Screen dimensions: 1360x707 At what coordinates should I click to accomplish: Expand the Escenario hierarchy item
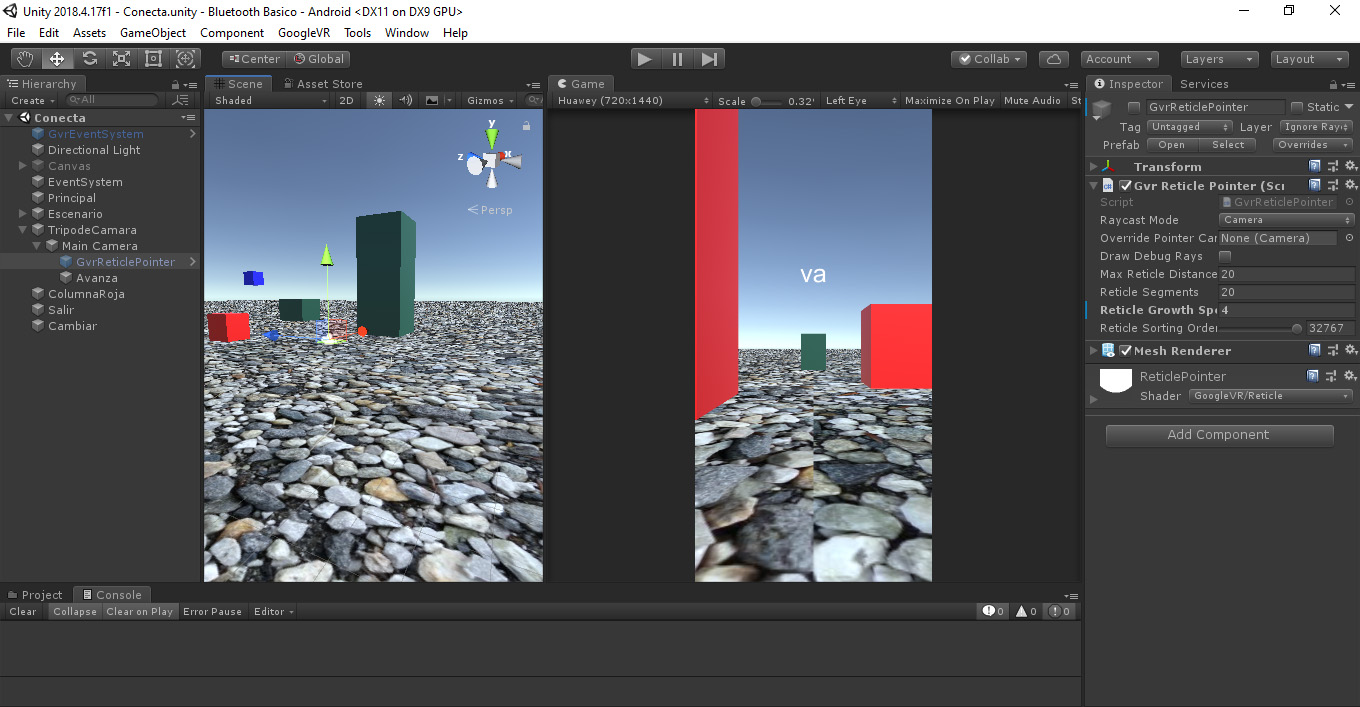click(x=23, y=214)
